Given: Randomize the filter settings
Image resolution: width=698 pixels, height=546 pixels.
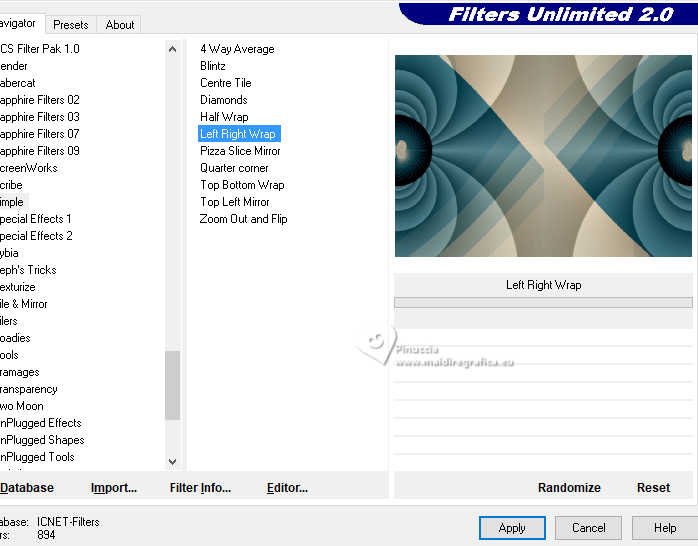Looking at the screenshot, I should click(569, 488).
